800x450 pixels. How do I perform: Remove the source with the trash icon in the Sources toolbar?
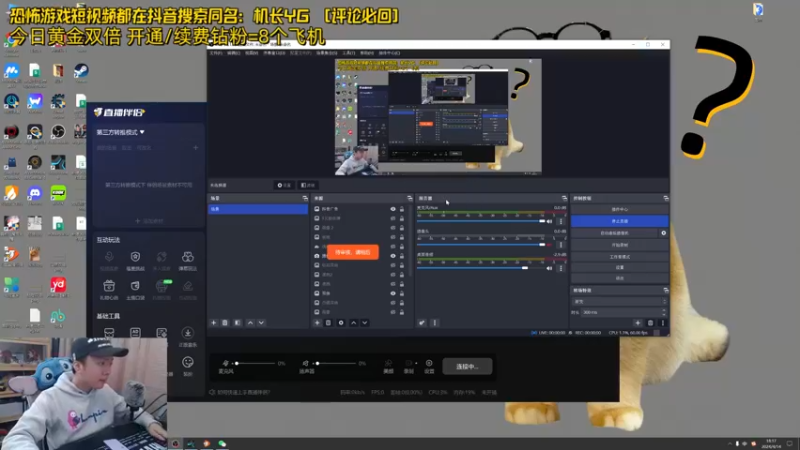click(329, 322)
